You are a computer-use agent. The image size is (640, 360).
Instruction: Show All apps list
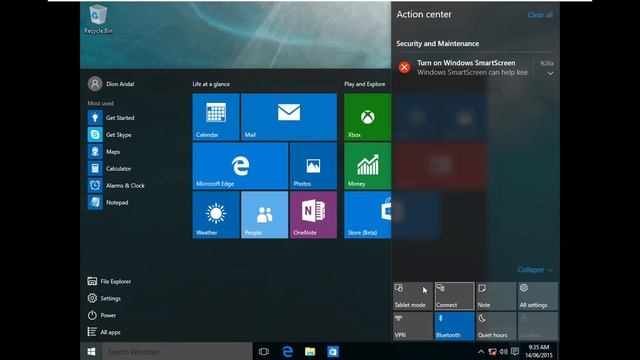(x=104, y=332)
